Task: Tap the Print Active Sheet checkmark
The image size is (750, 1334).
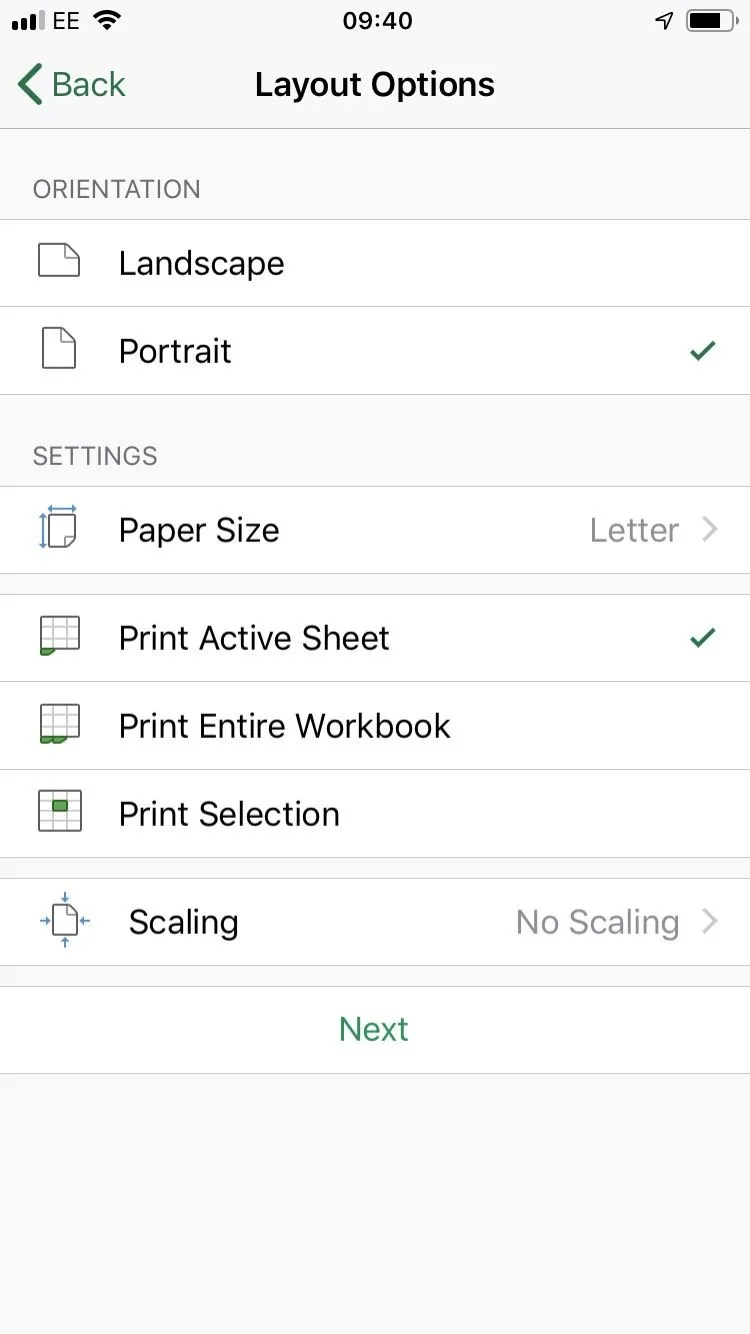Action: (703, 637)
